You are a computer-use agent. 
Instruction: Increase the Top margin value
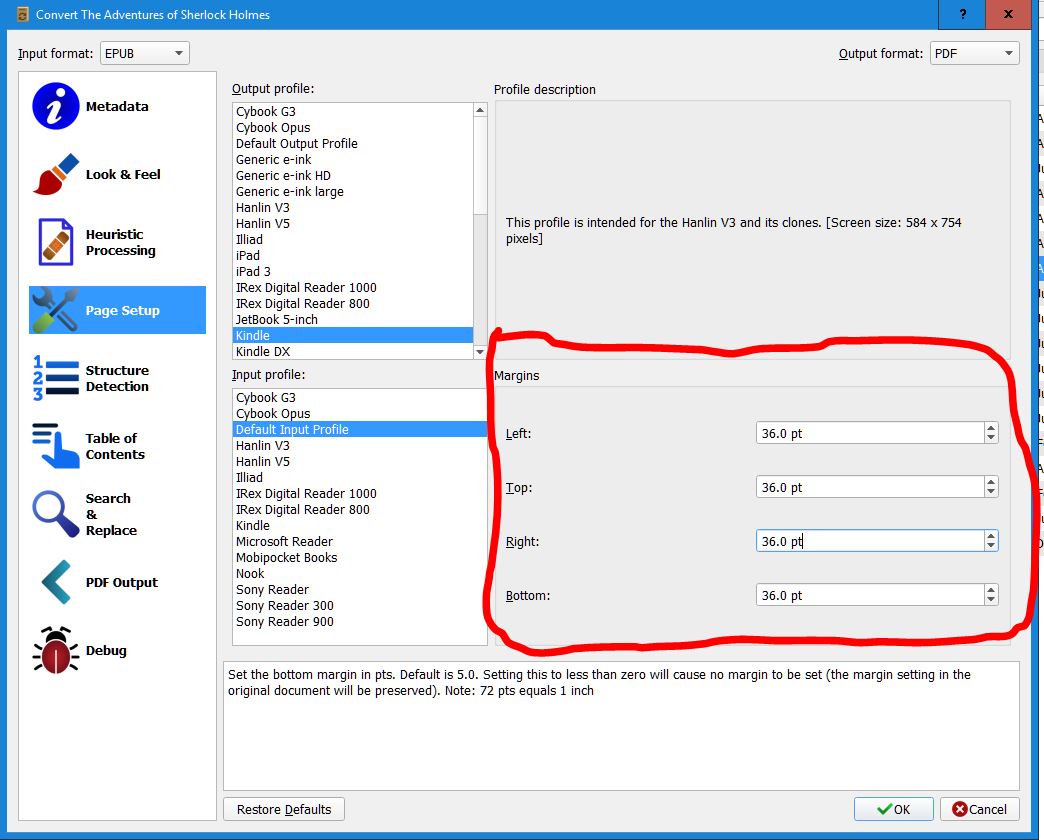(x=991, y=482)
